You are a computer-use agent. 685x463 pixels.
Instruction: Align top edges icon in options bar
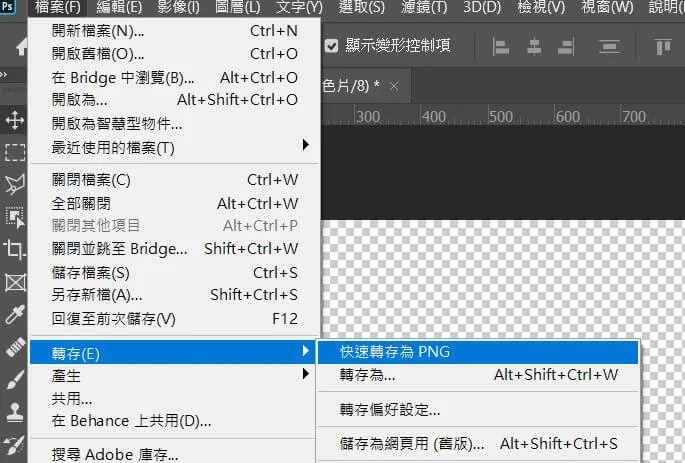point(663,46)
